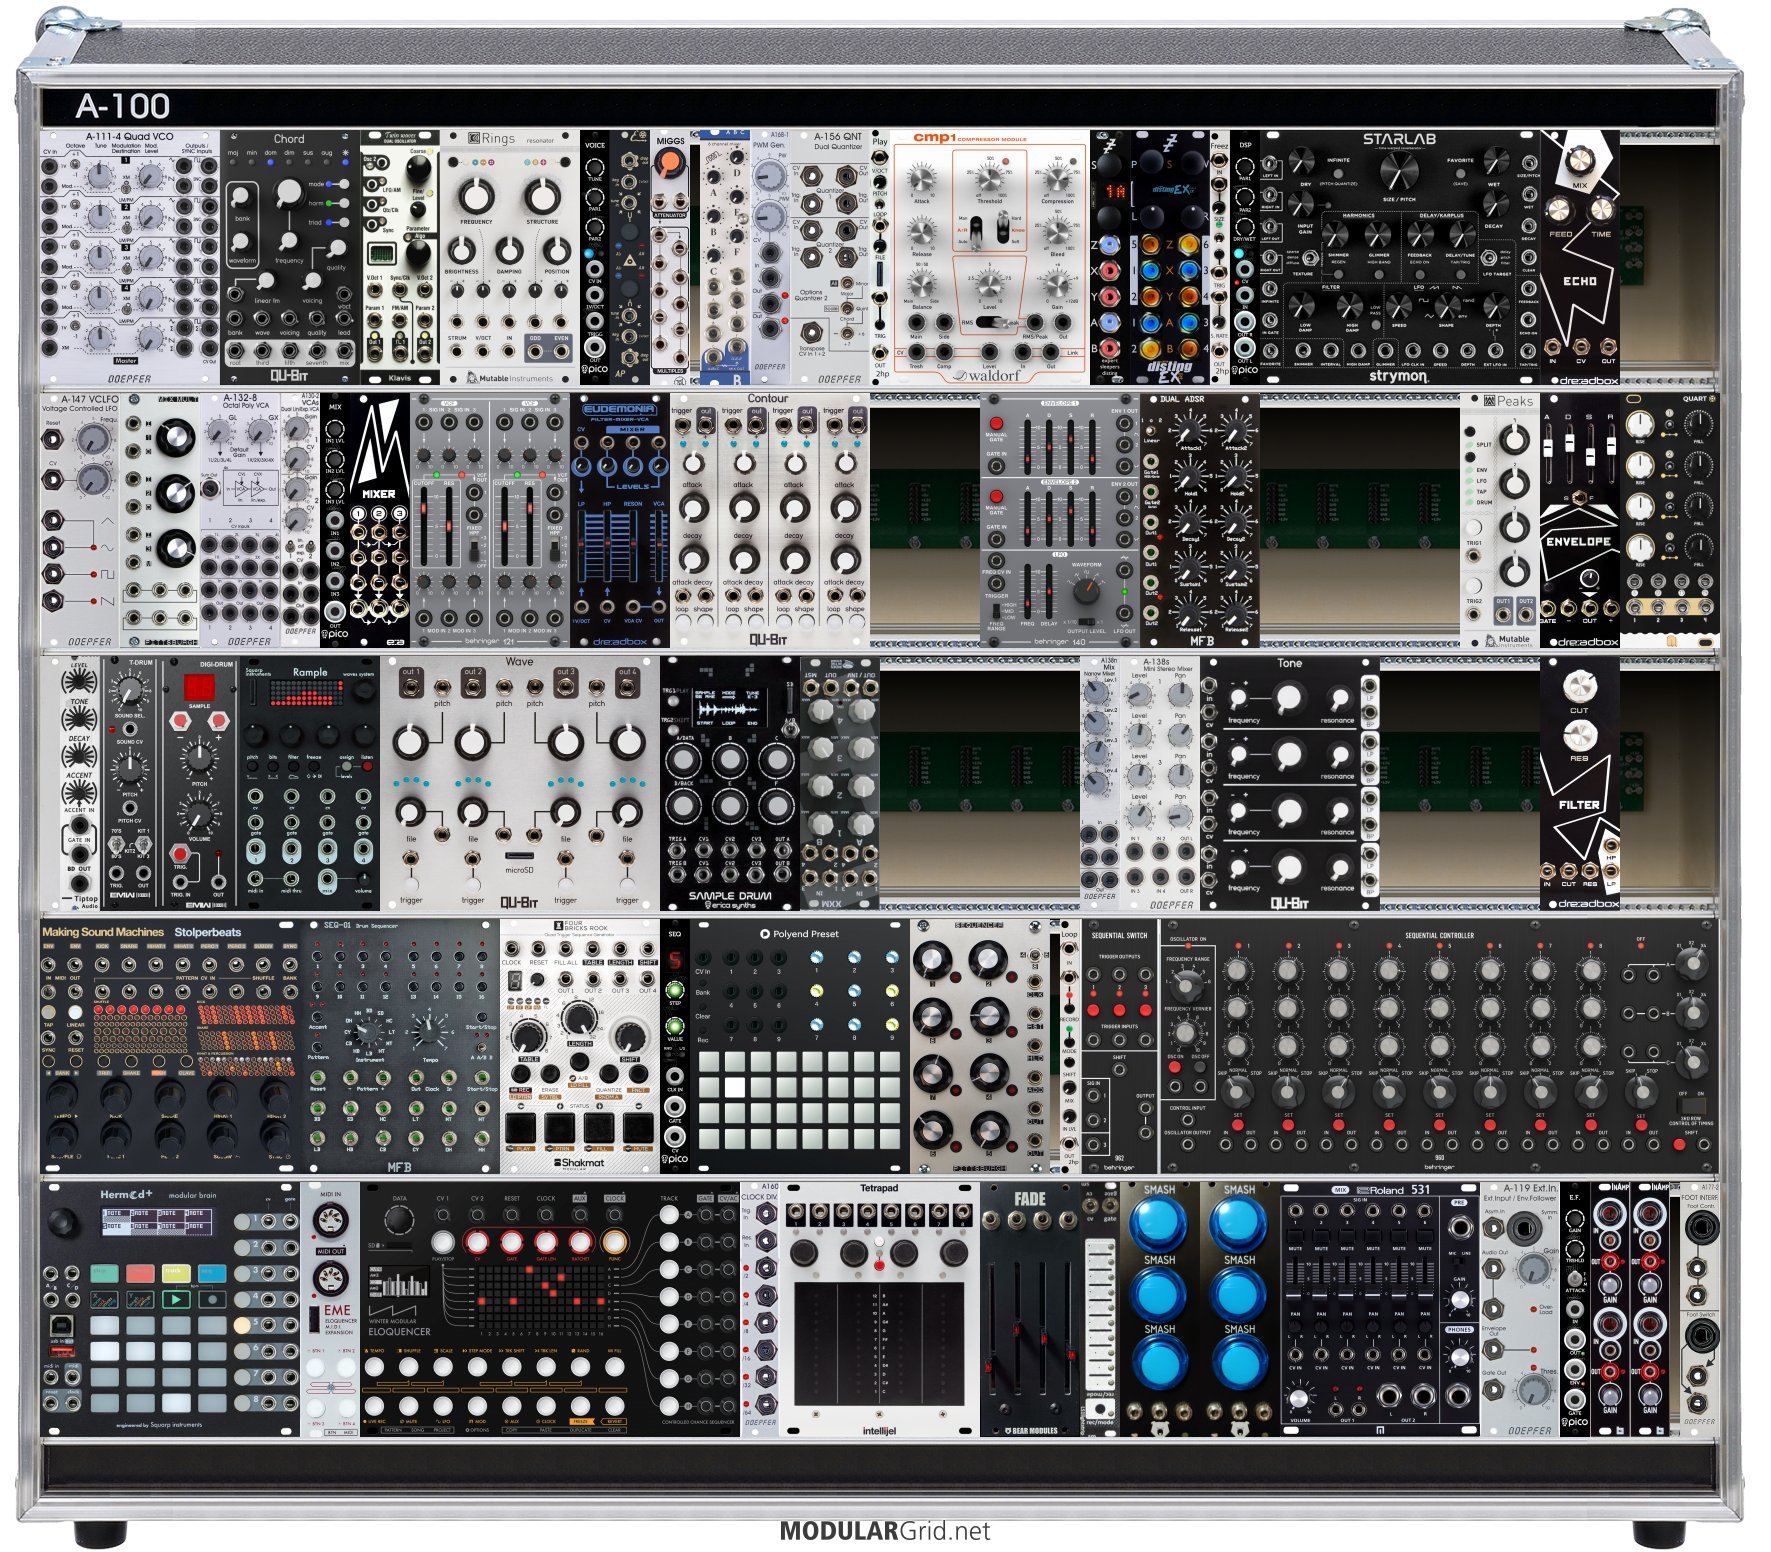Viewport: 1771px width, 1552px height.
Task: Select the Qu-Bit Tone module
Action: coord(1289,783)
